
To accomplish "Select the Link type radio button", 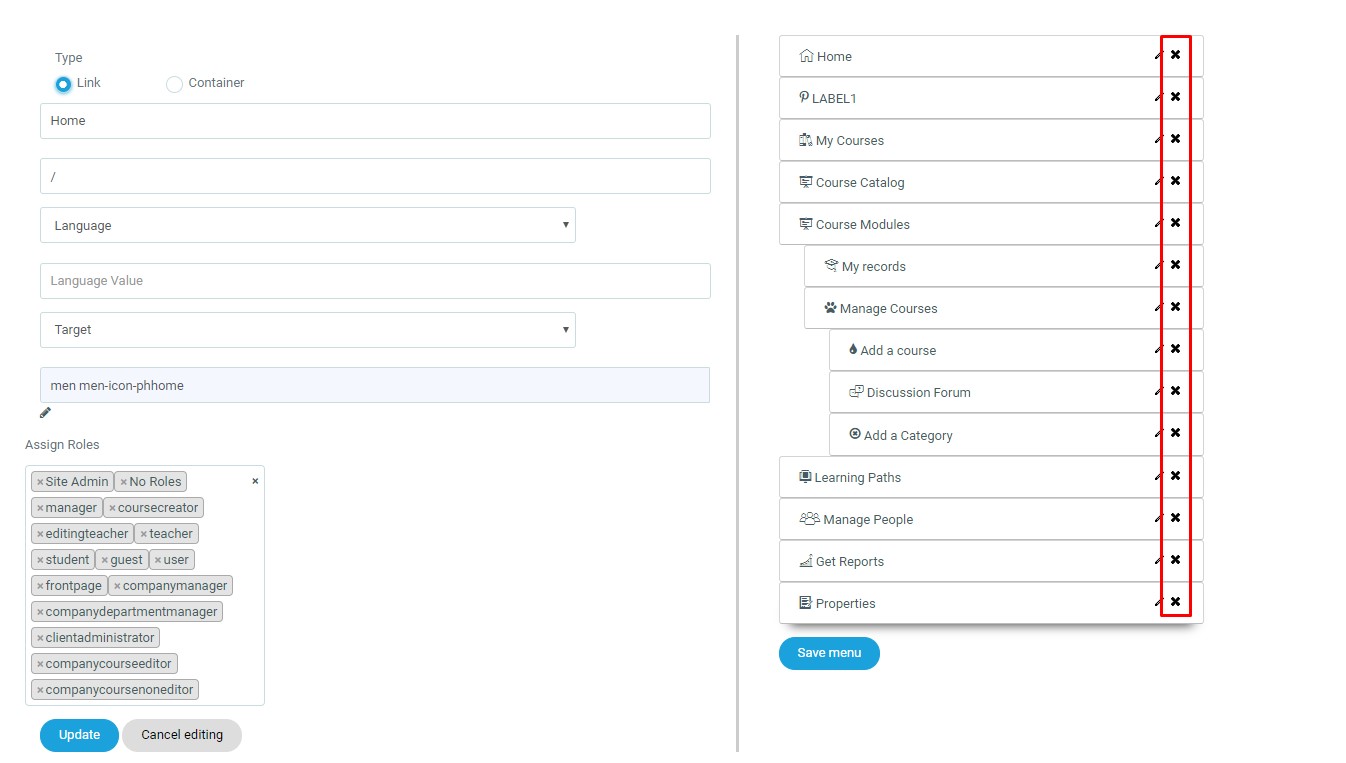I will [x=63, y=84].
